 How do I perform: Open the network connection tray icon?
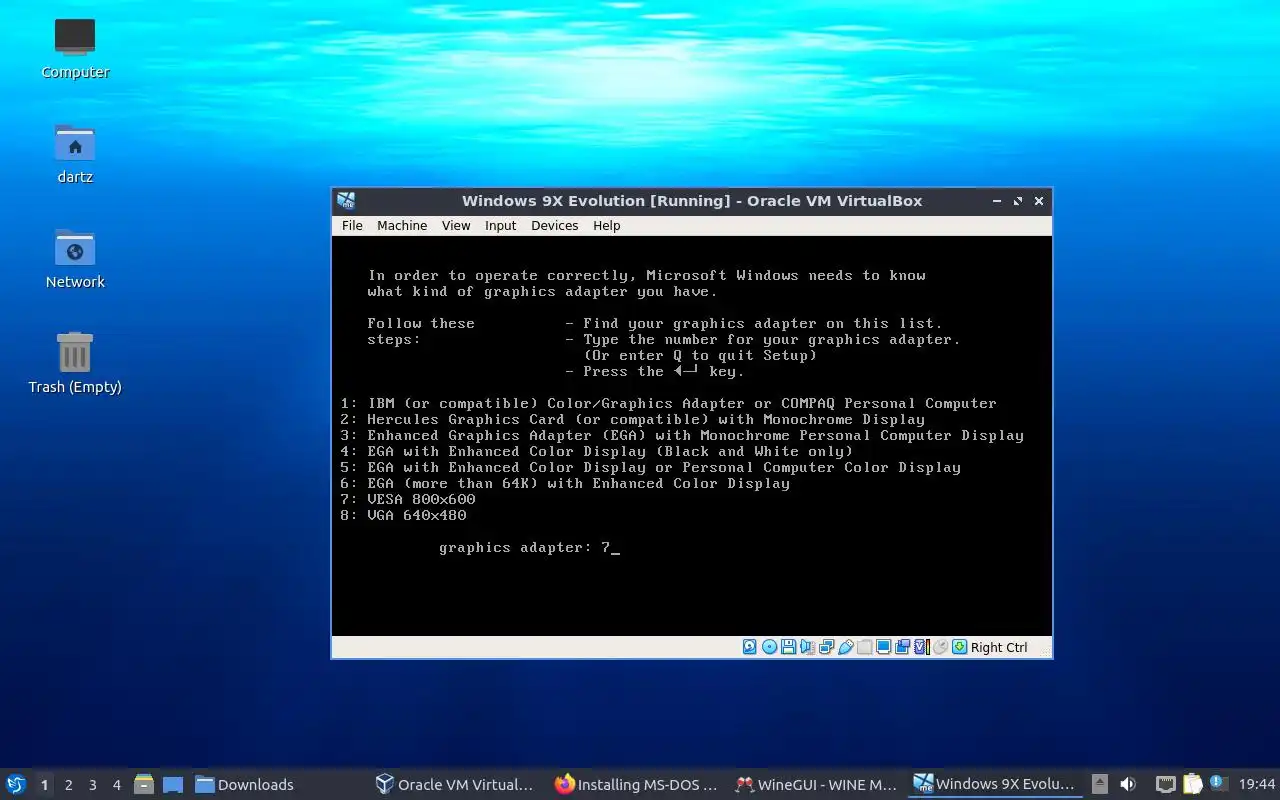[1165, 784]
